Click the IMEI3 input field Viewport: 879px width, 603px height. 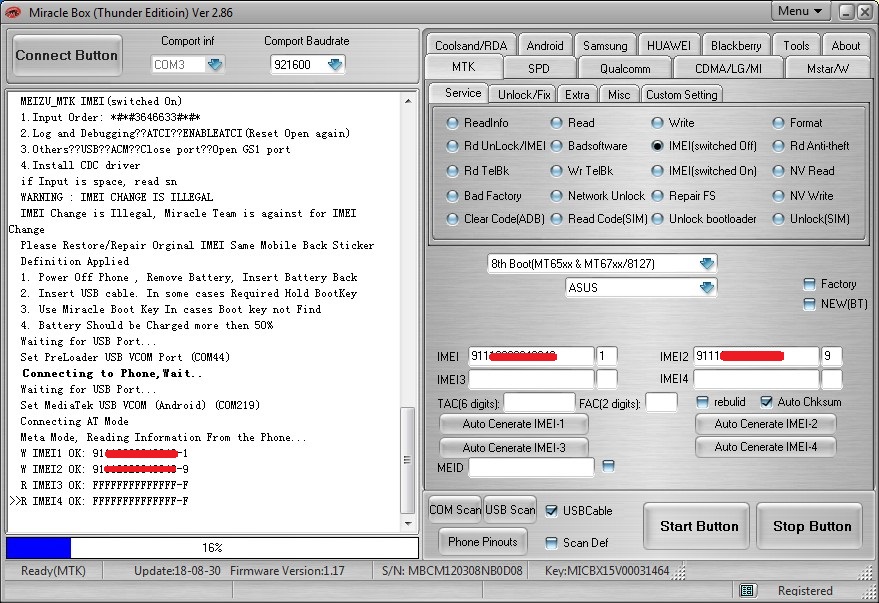[x=531, y=379]
